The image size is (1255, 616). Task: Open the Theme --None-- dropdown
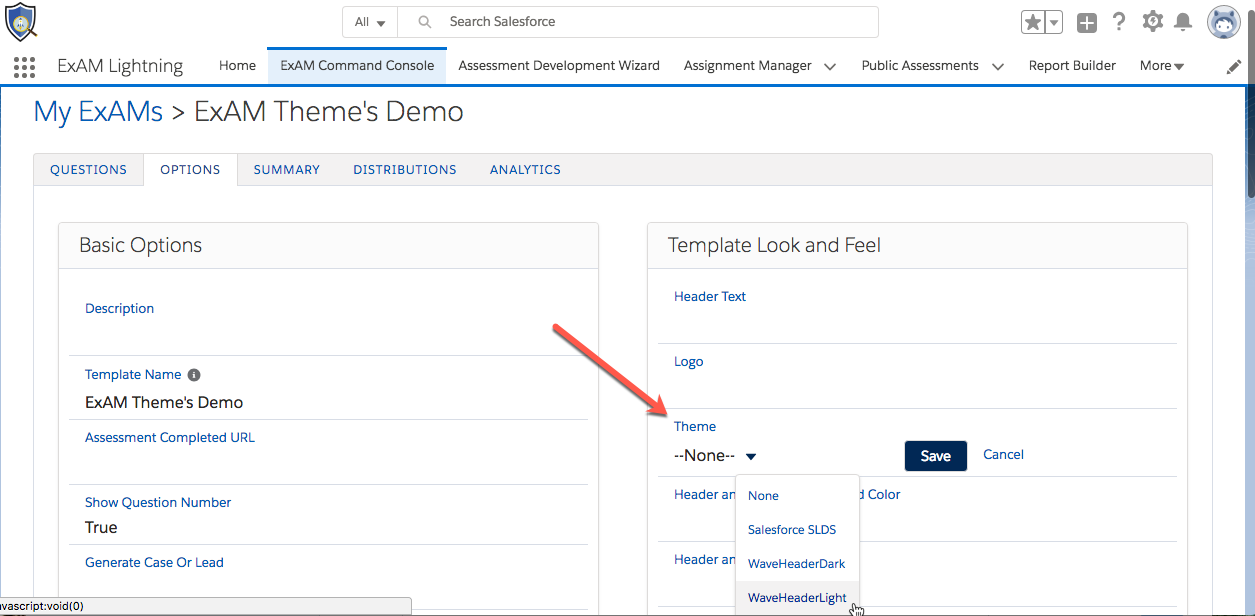click(x=716, y=456)
